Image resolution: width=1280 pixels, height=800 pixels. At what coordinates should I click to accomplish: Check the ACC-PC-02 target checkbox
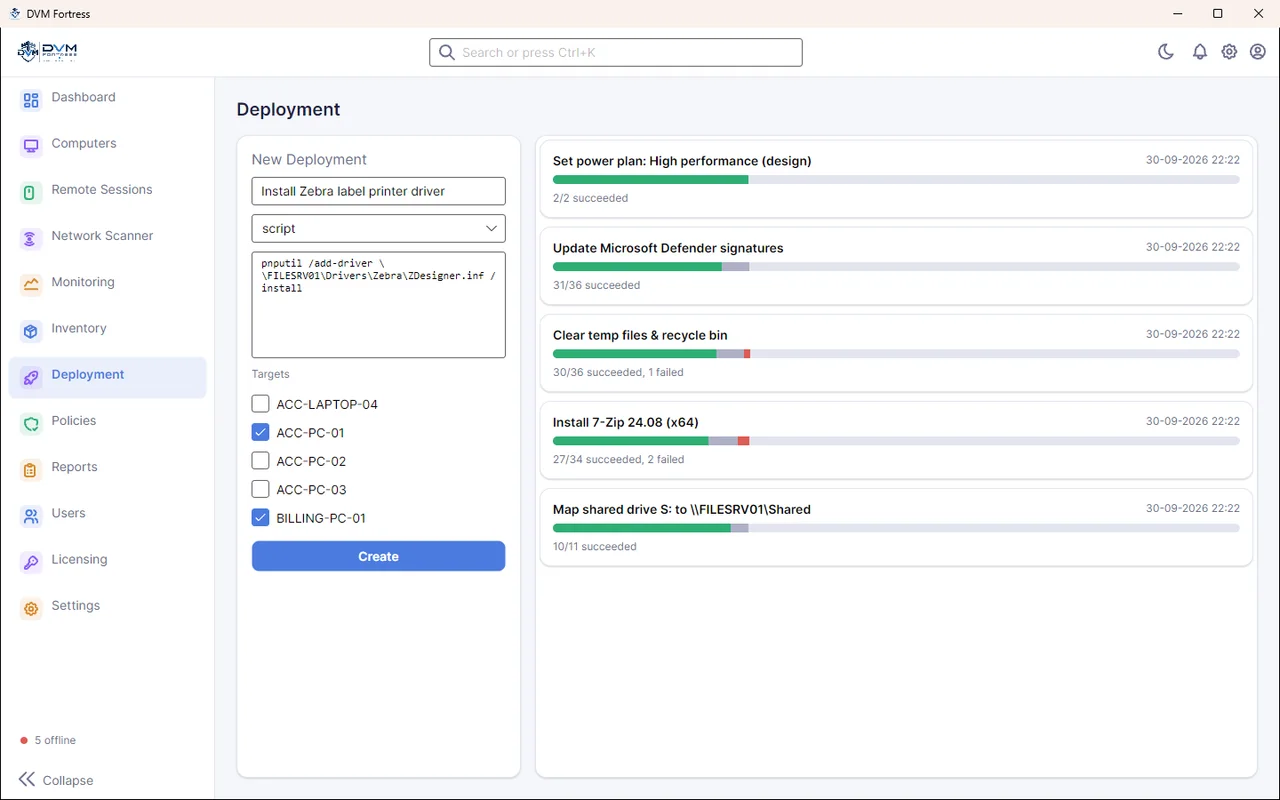click(260, 461)
